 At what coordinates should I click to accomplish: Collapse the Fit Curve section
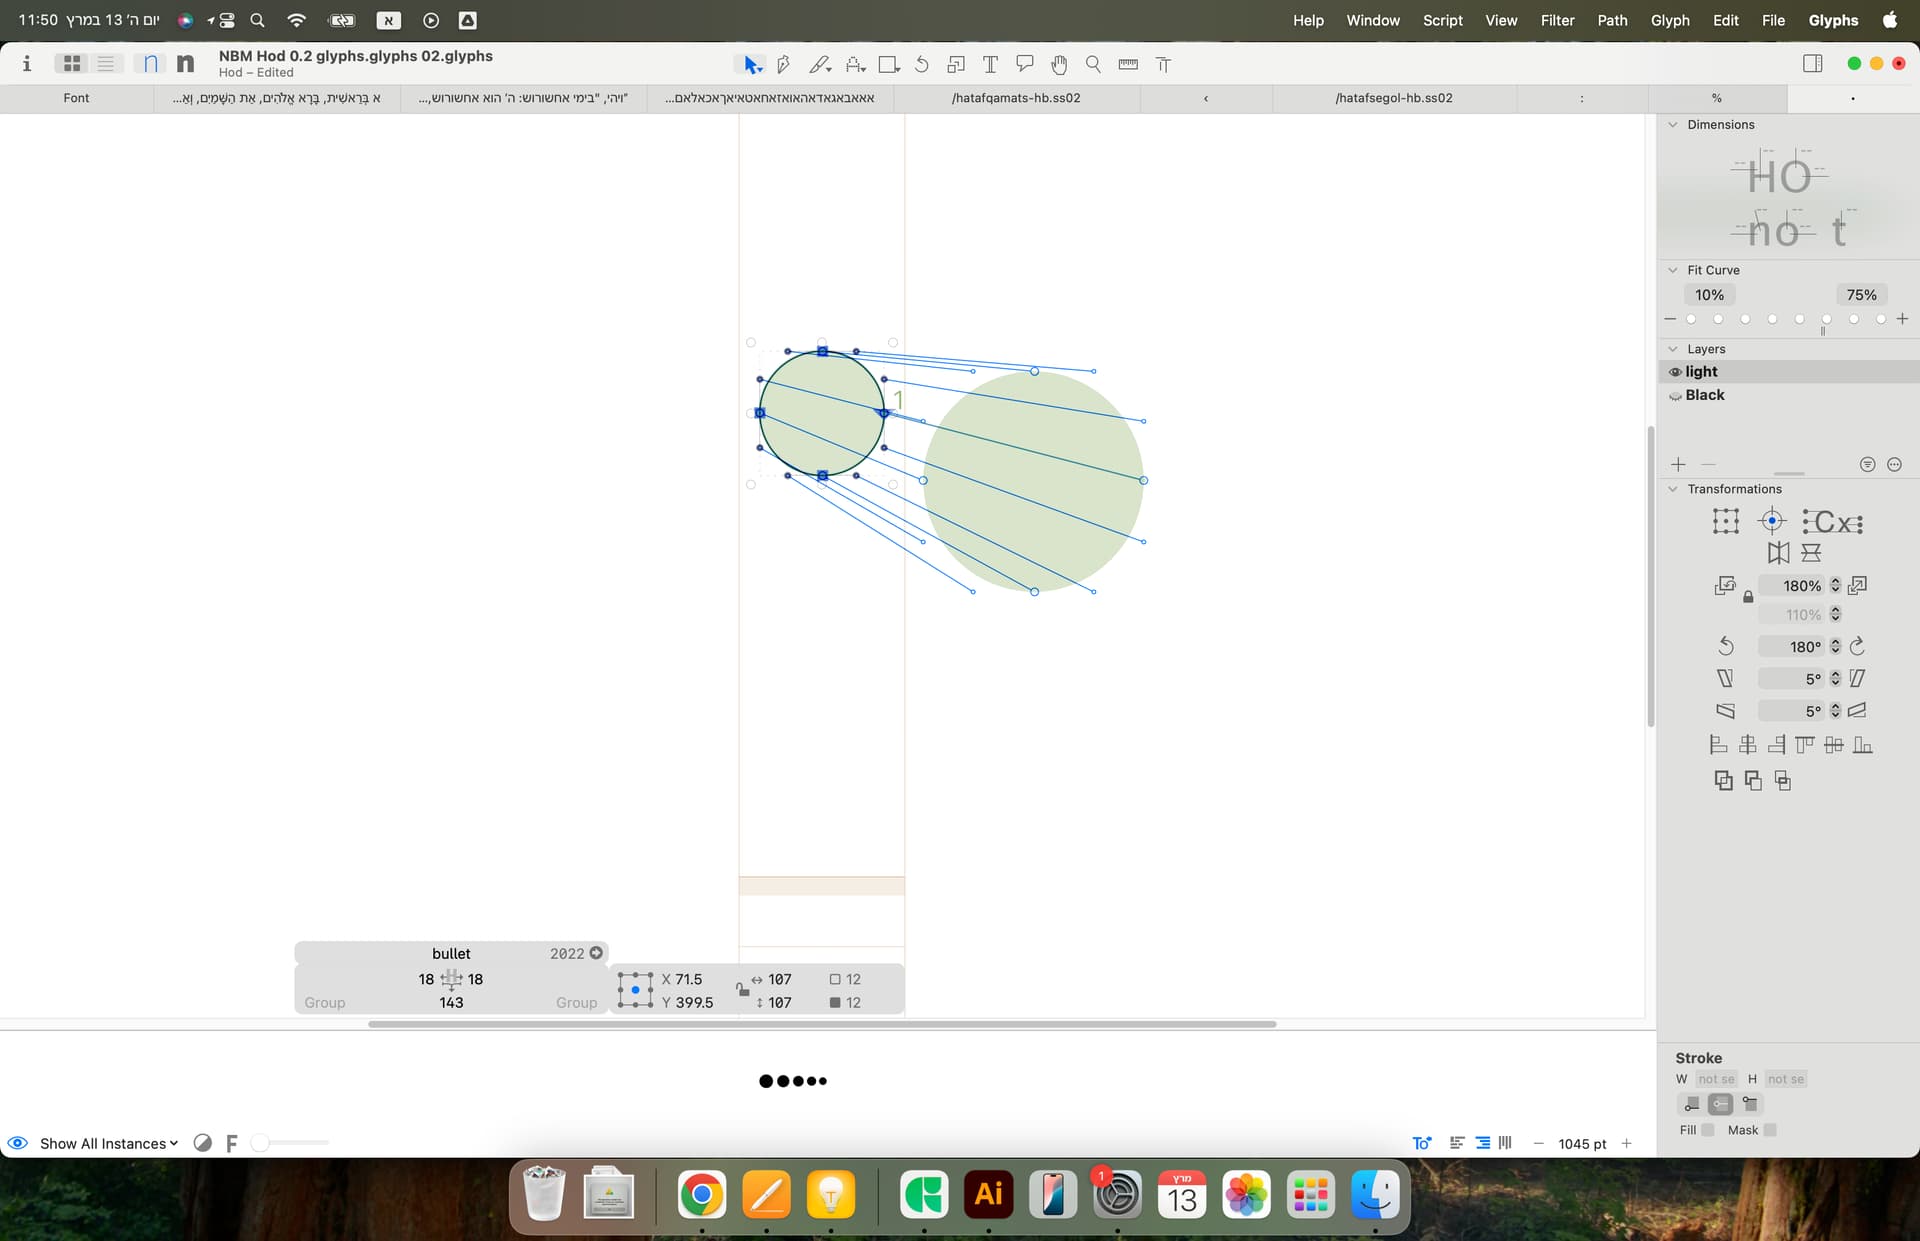[x=1673, y=270]
